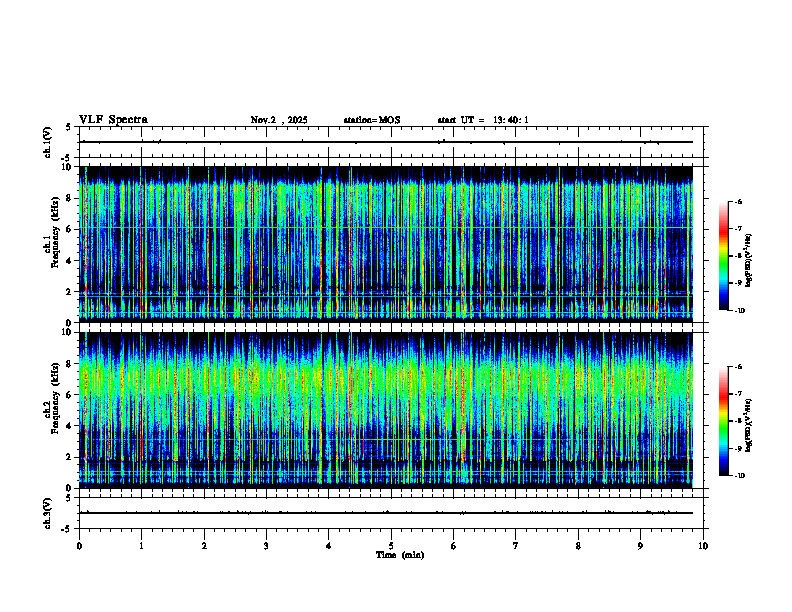
Task: Click inside the ch.2 spectrogram panel
Action: click(x=386, y=410)
